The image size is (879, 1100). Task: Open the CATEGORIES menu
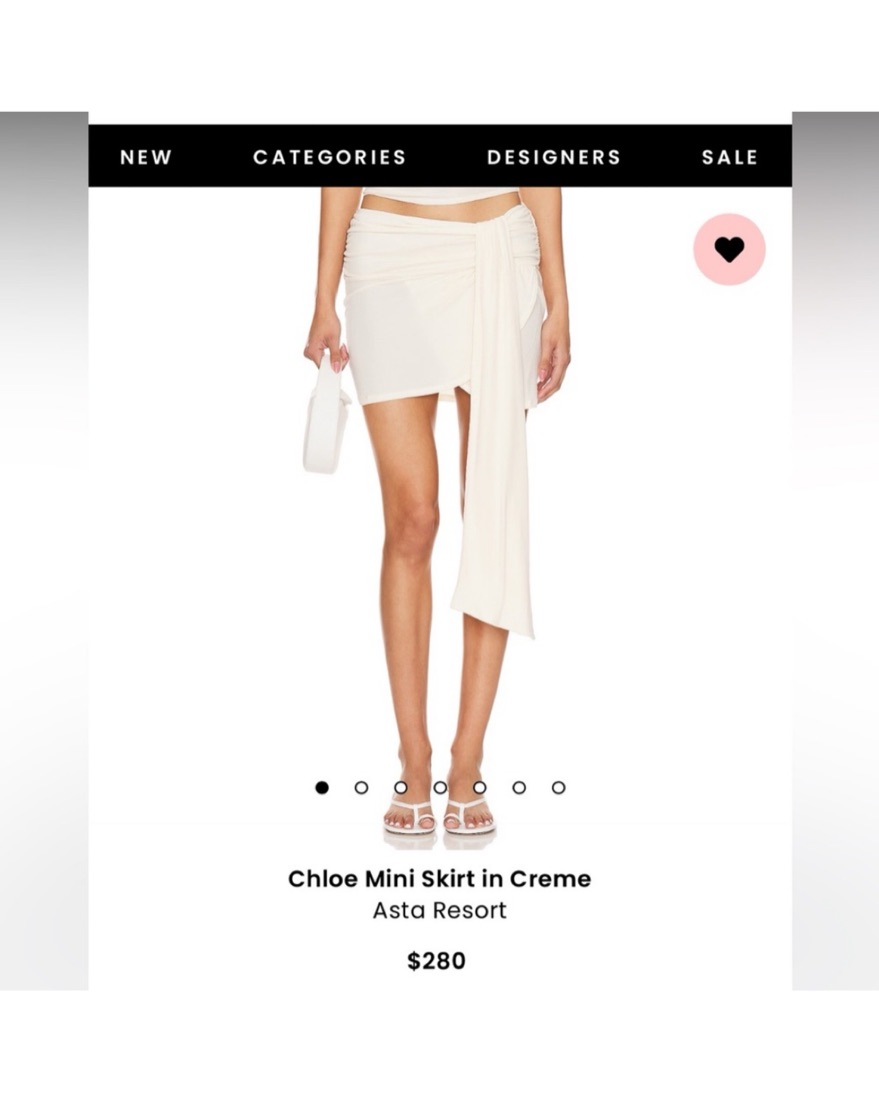(330, 157)
